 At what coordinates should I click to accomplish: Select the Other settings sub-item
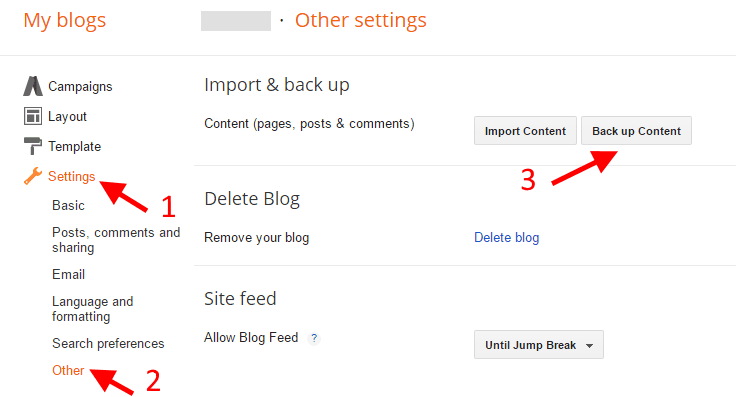[68, 370]
